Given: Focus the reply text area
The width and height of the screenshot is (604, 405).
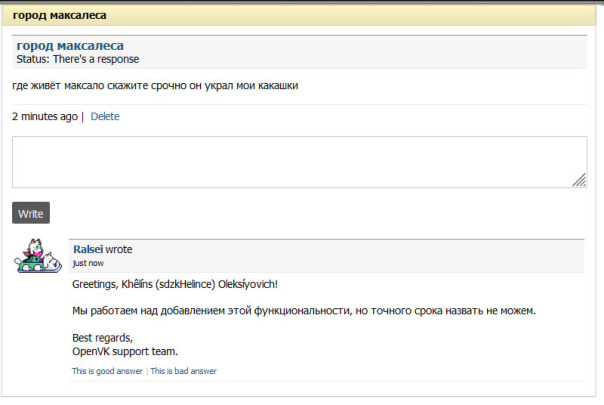Looking at the screenshot, I should click(x=298, y=161).
